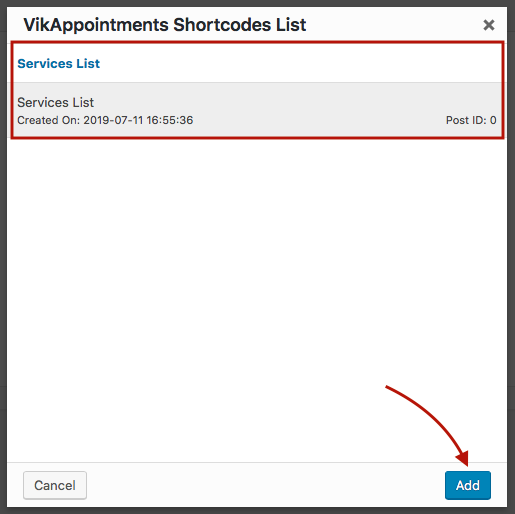Click the Created On 2019-07-11 timestamp text

pos(105,120)
